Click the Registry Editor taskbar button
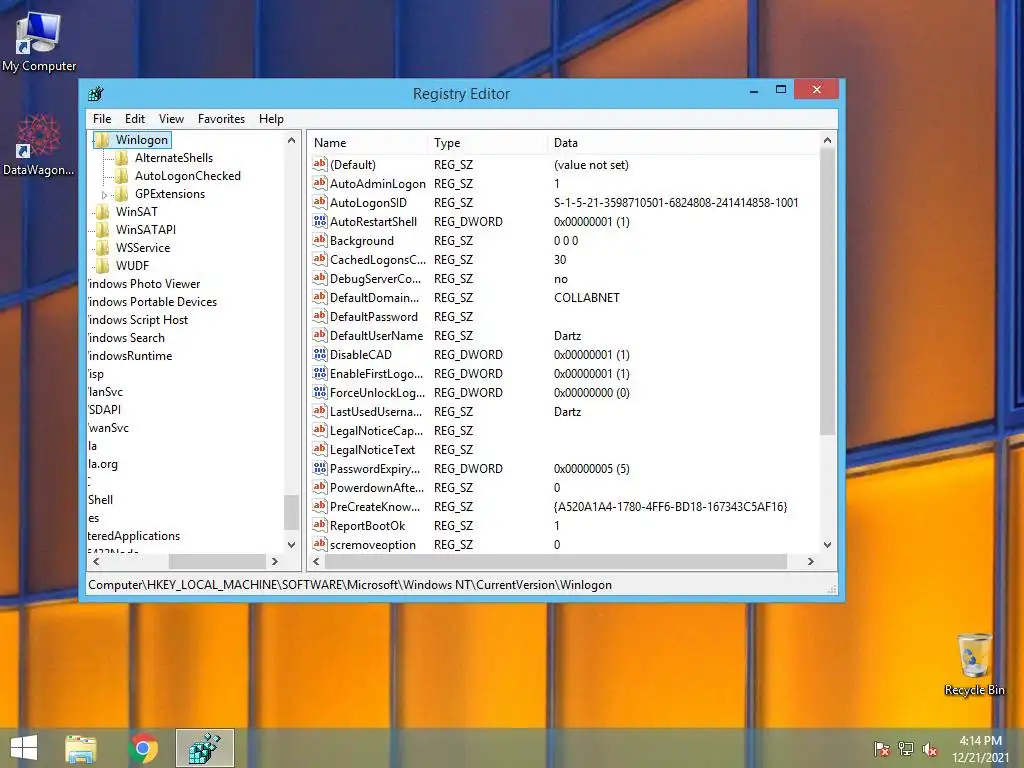The height and width of the screenshot is (768, 1024). tap(204, 748)
